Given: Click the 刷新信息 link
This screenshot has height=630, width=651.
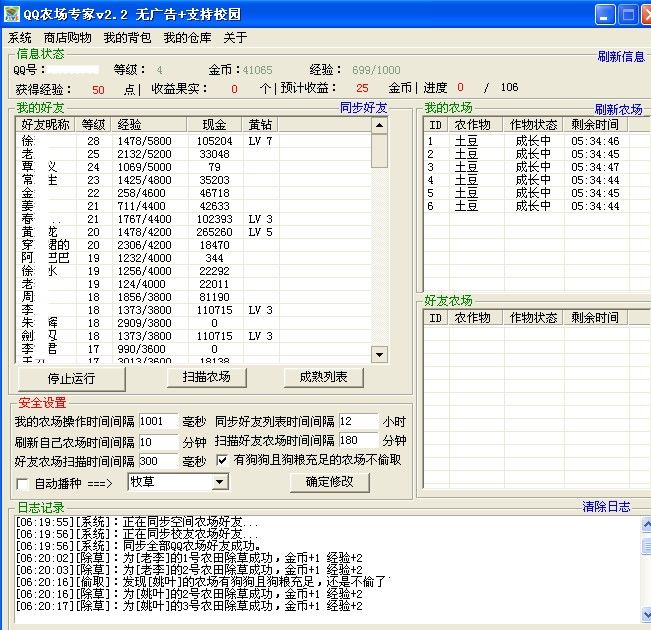Looking at the screenshot, I should tap(621, 56).
